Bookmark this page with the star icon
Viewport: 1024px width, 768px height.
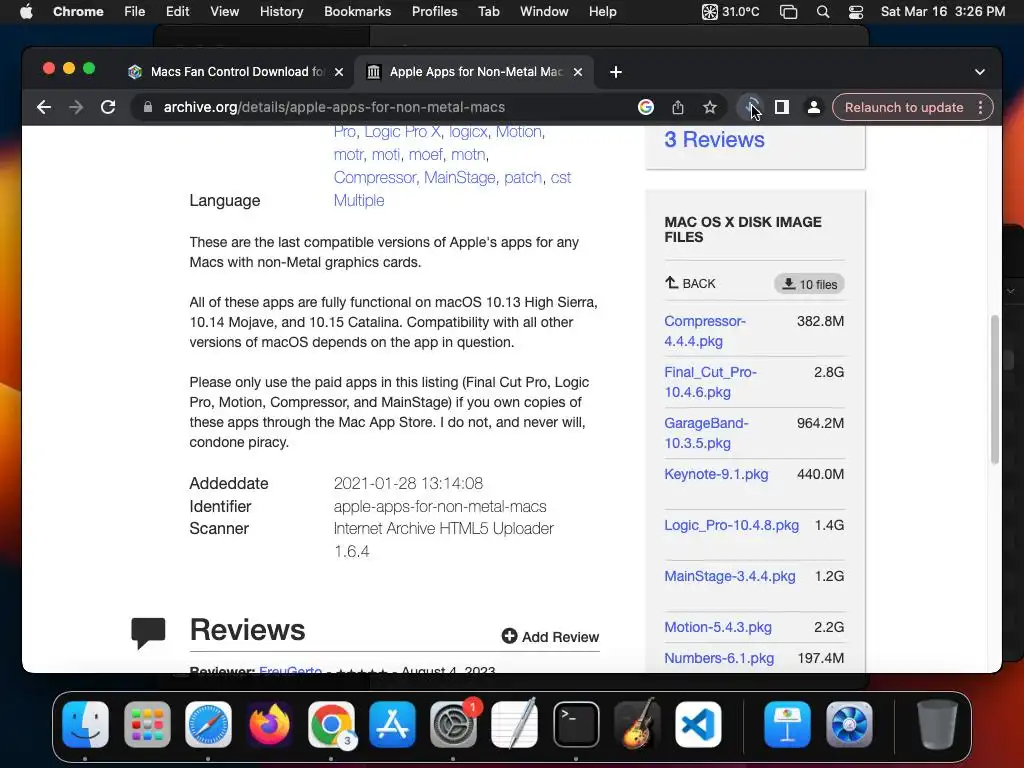pos(710,107)
